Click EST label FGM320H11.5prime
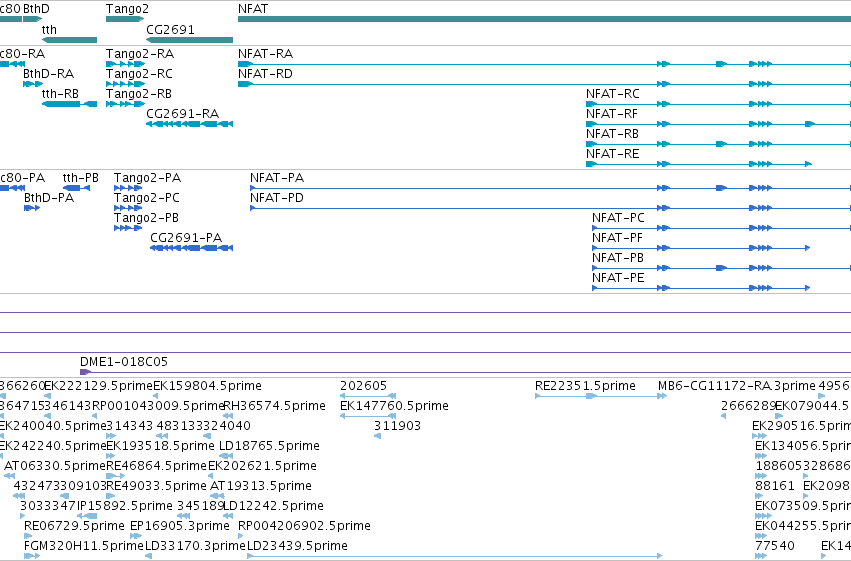Screen dimensions: 851x561 click(x=84, y=546)
